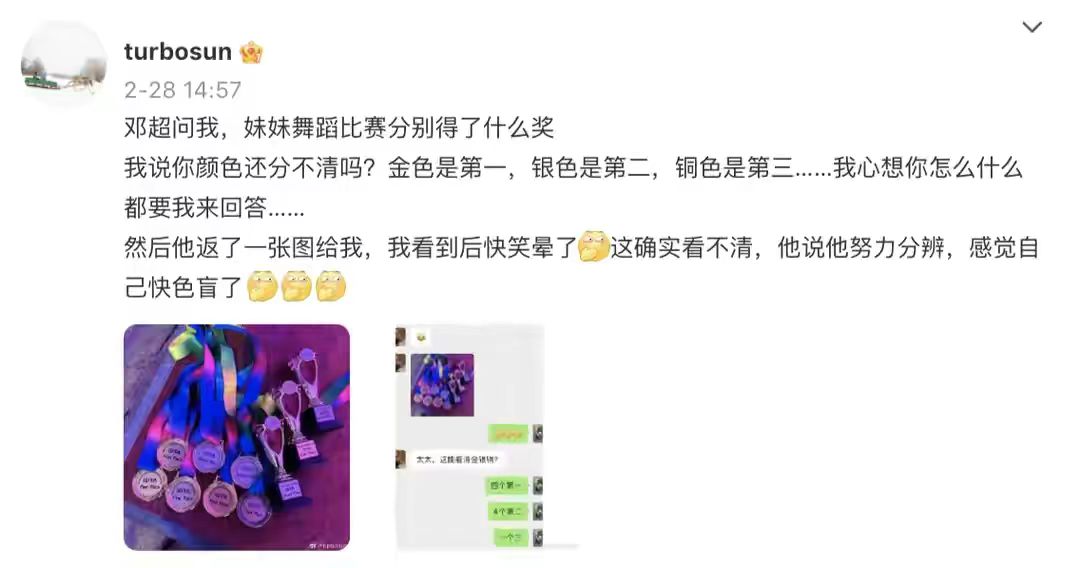
Task: Click the post timestamp 2-28 14:57
Action: point(183,90)
